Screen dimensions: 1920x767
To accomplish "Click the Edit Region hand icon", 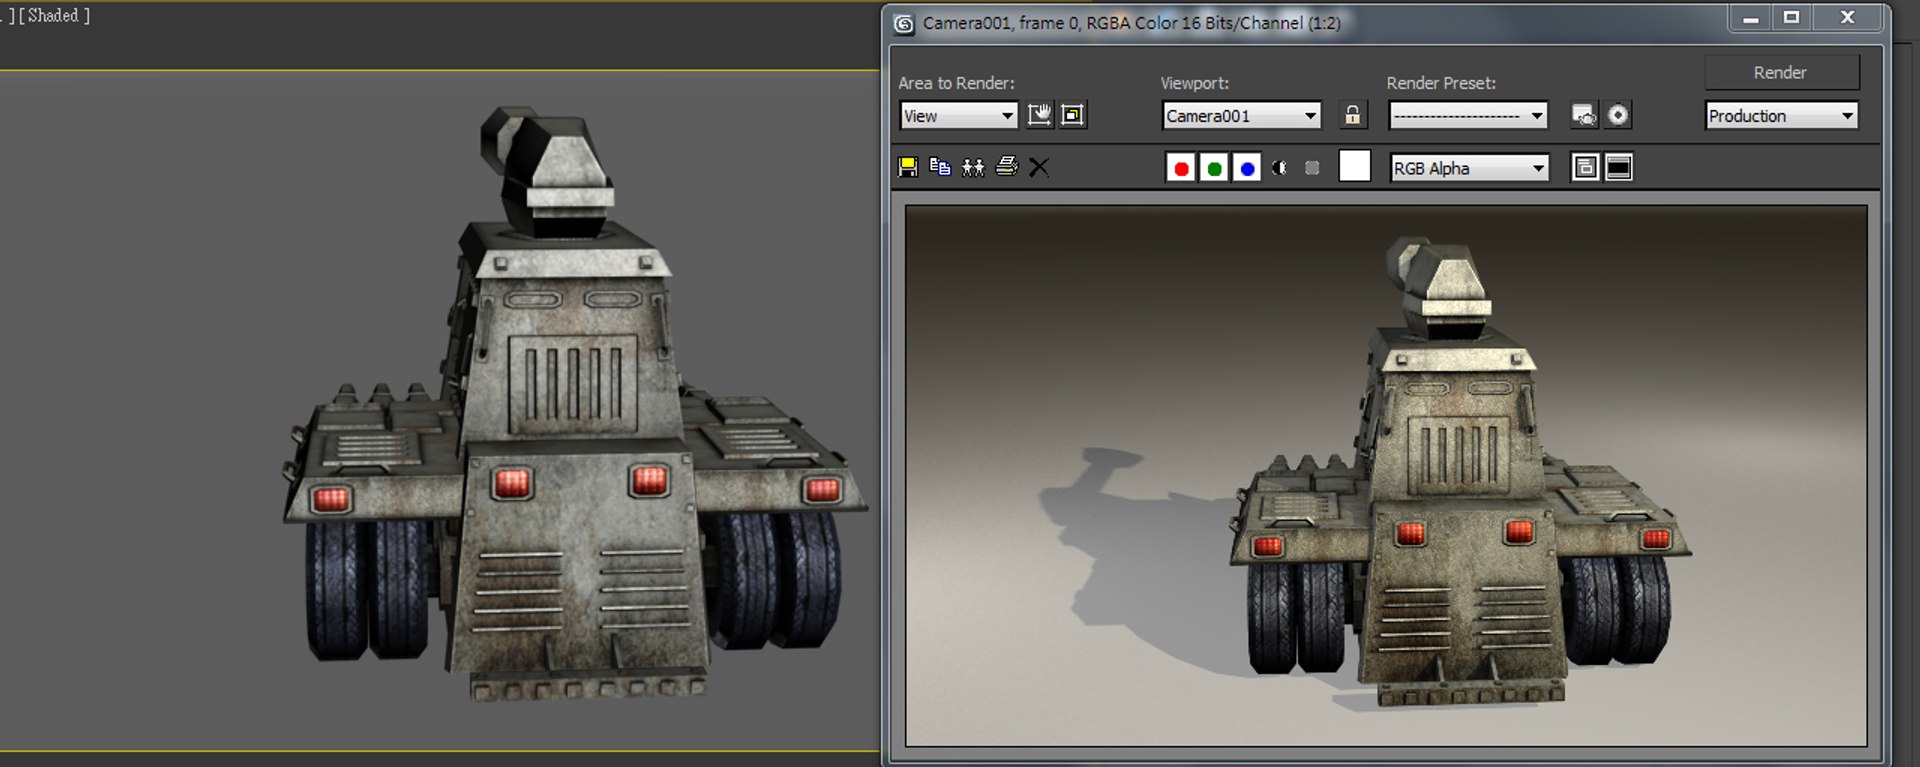I will pyautogui.click(x=1039, y=115).
